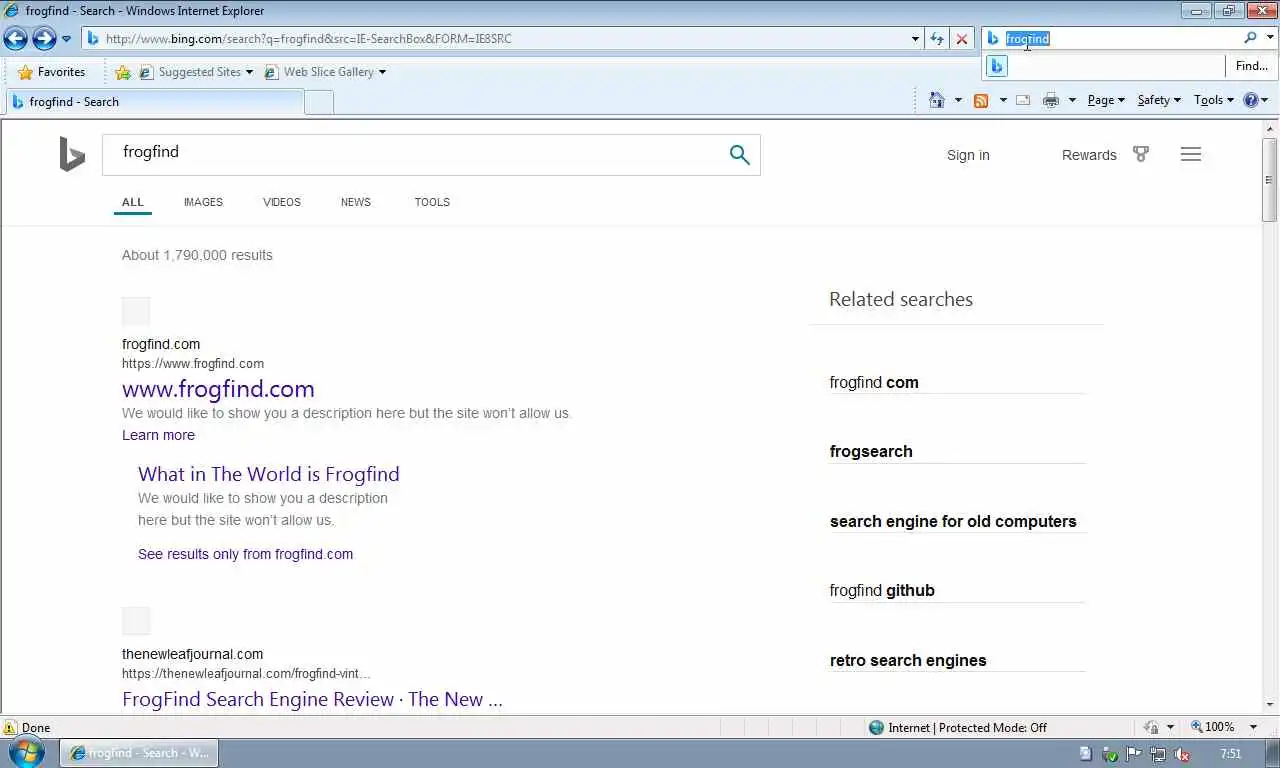Click the vertical scrollbar down arrow
Image resolution: width=1280 pixels, height=768 pixels.
coord(1270,705)
